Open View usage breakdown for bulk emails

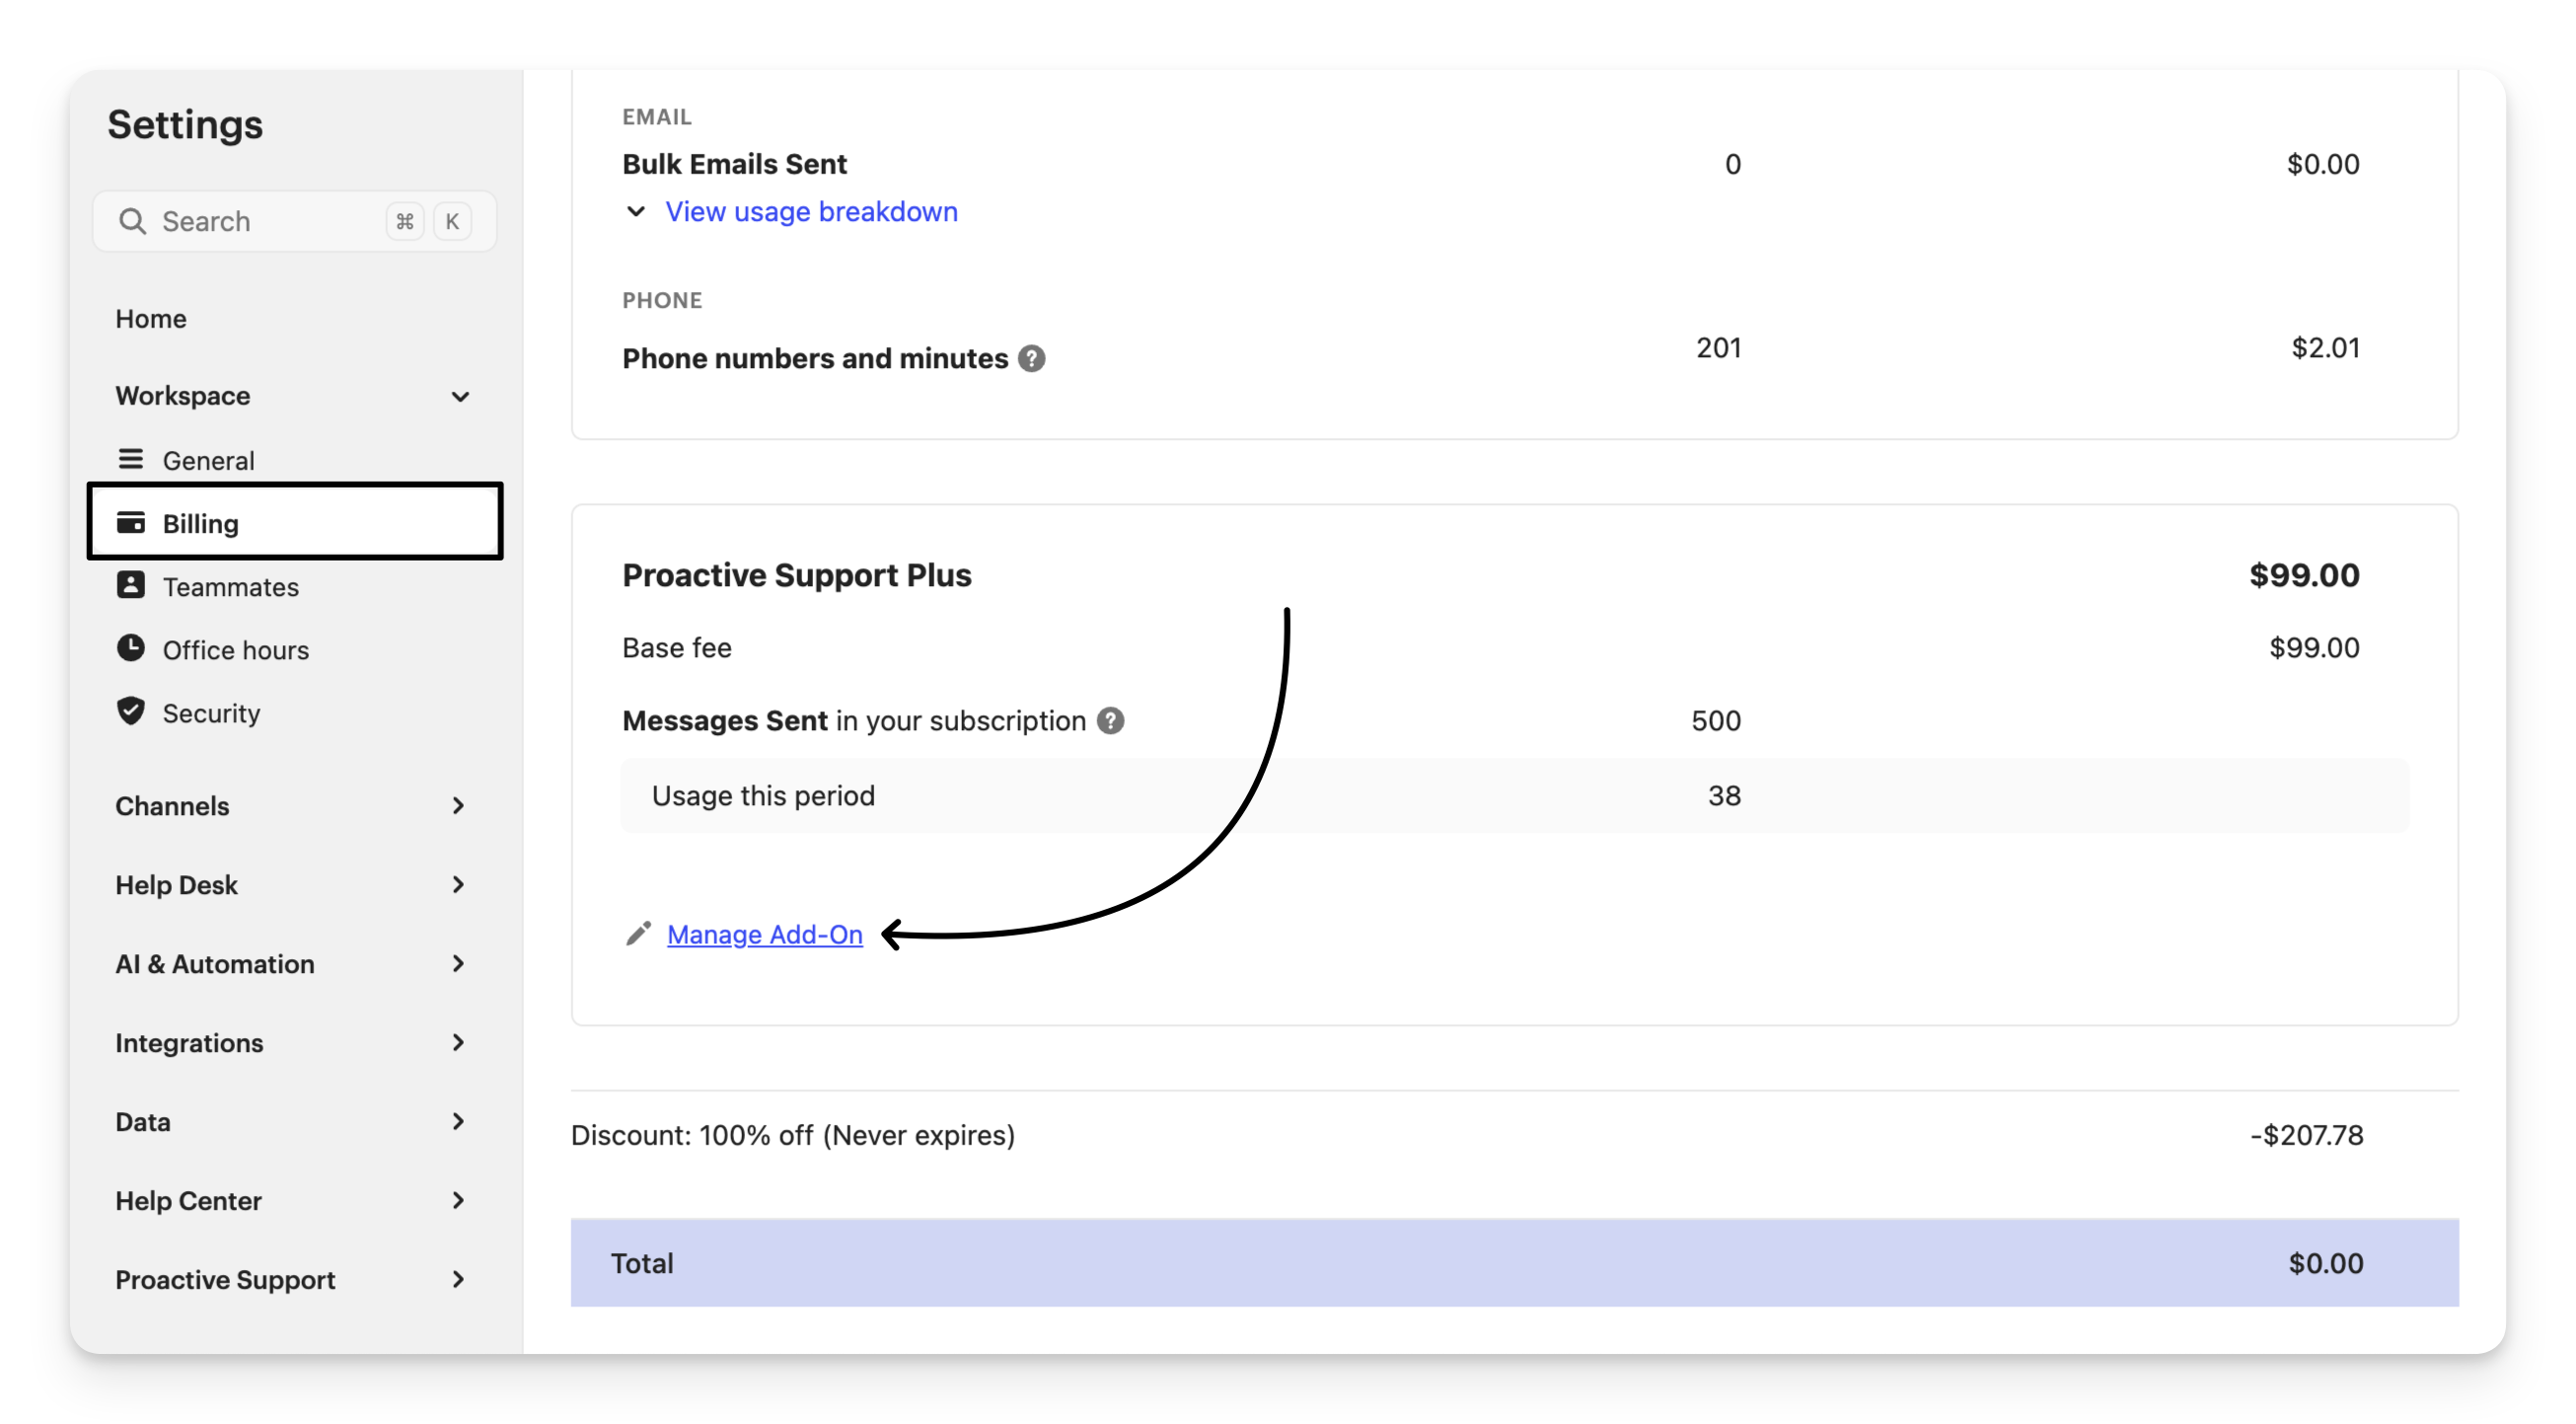[811, 212]
